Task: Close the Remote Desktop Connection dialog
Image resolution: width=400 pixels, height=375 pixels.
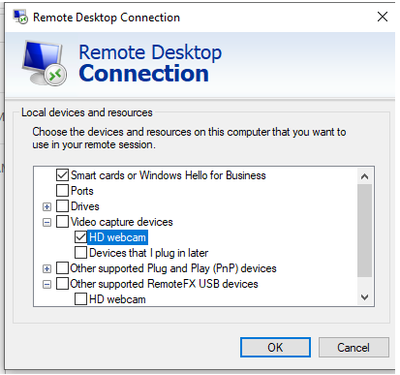Action: tap(382, 16)
